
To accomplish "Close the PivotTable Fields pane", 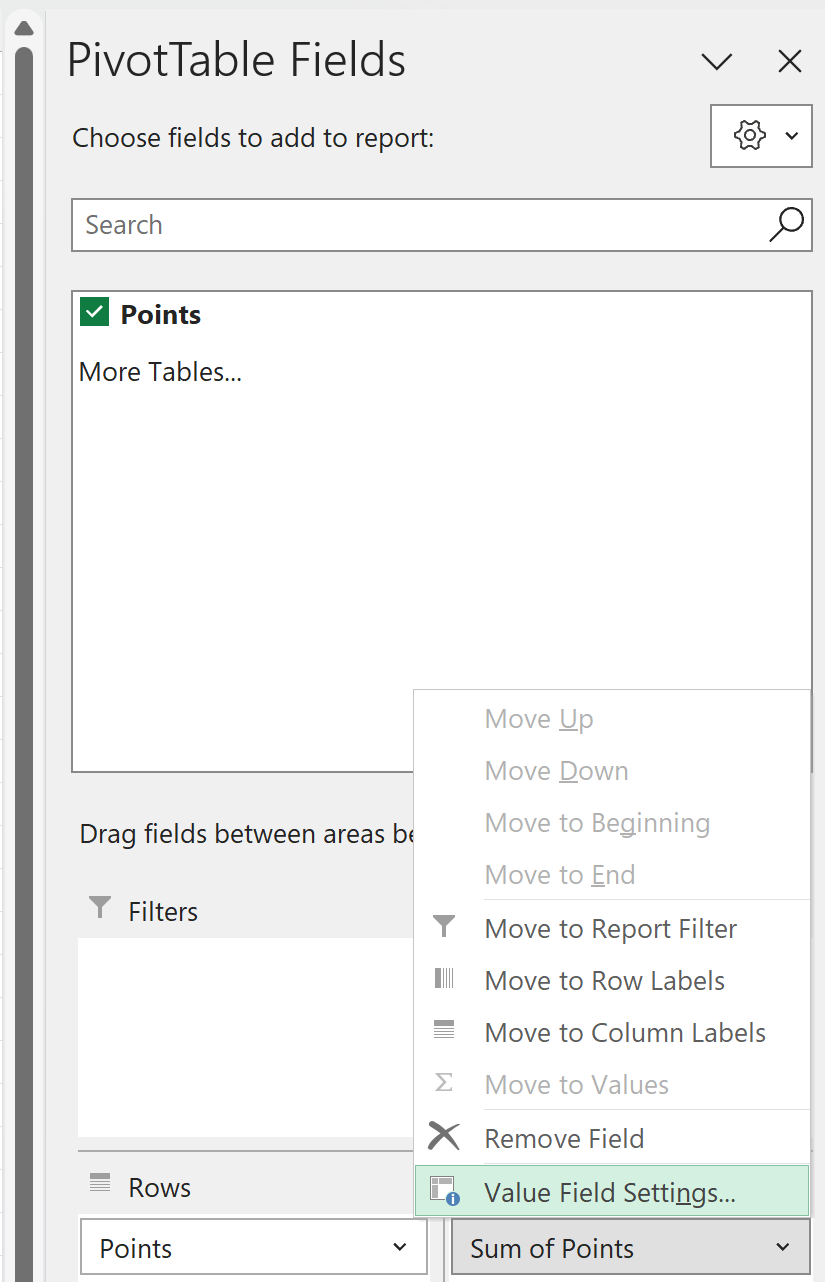I will 790,62.
